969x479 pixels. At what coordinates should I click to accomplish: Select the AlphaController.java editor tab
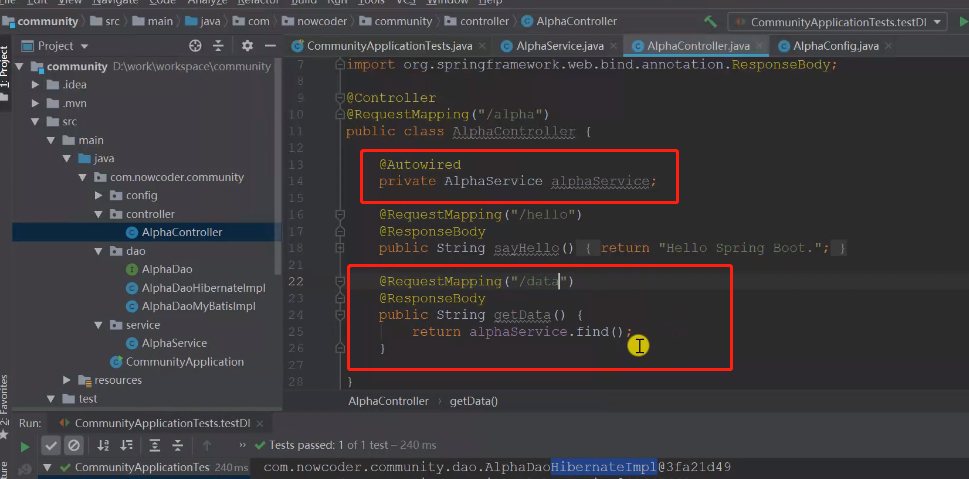(698, 46)
